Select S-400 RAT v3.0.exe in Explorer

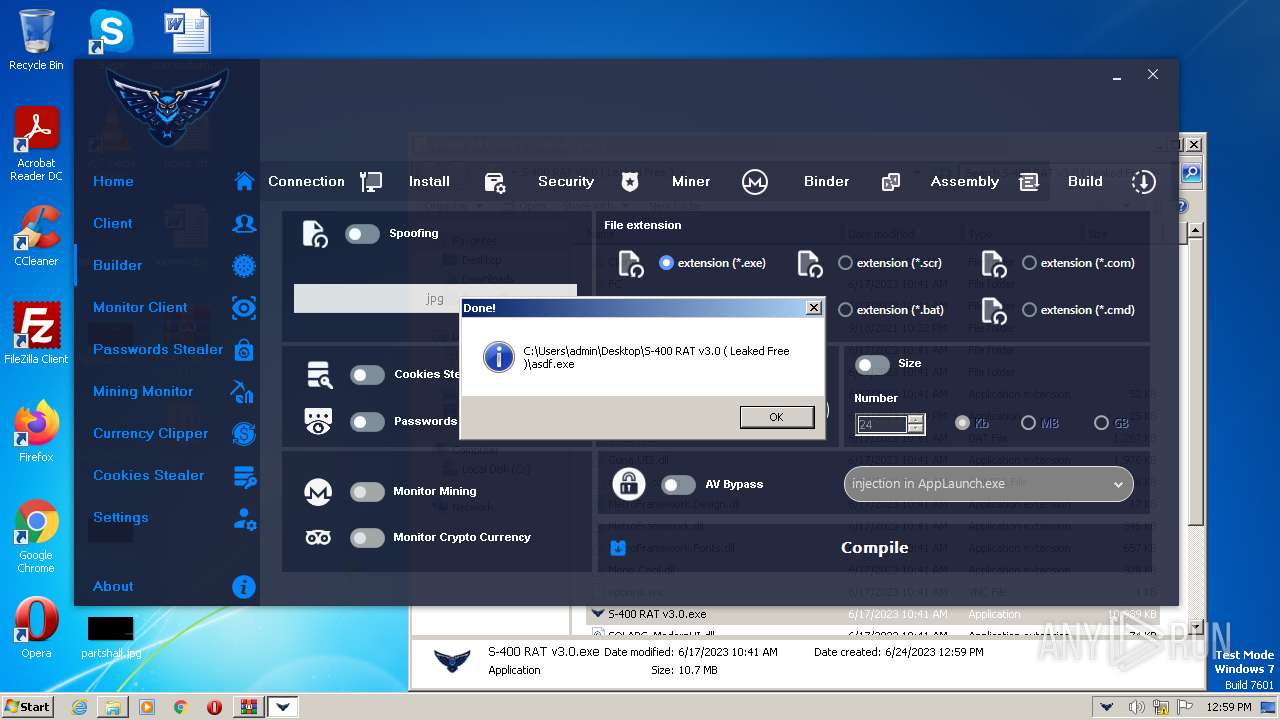pyautogui.click(x=657, y=614)
